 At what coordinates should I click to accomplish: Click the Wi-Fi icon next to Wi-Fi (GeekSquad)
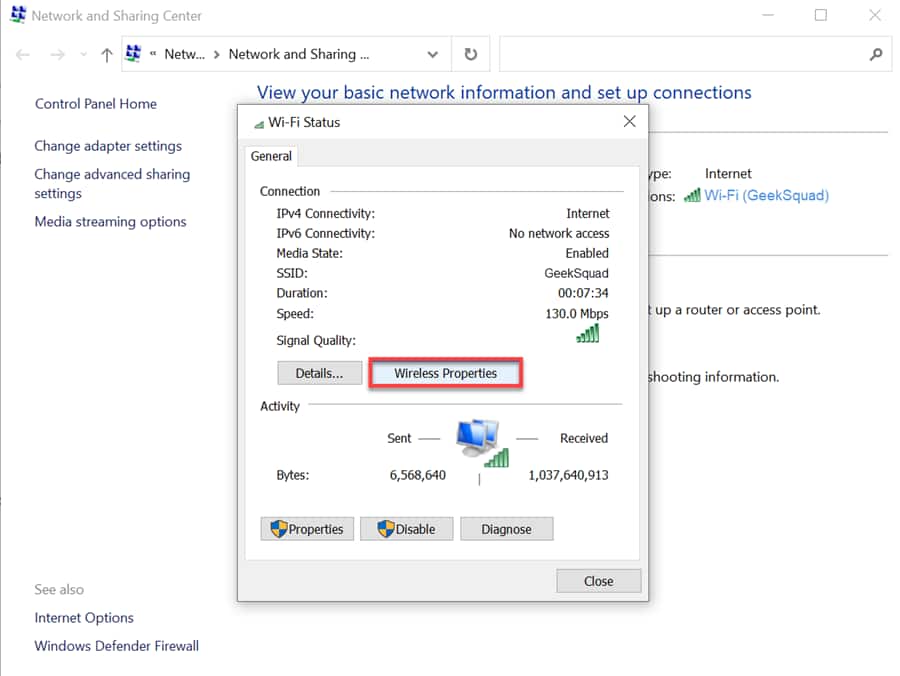pyautogui.click(x=691, y=195)
